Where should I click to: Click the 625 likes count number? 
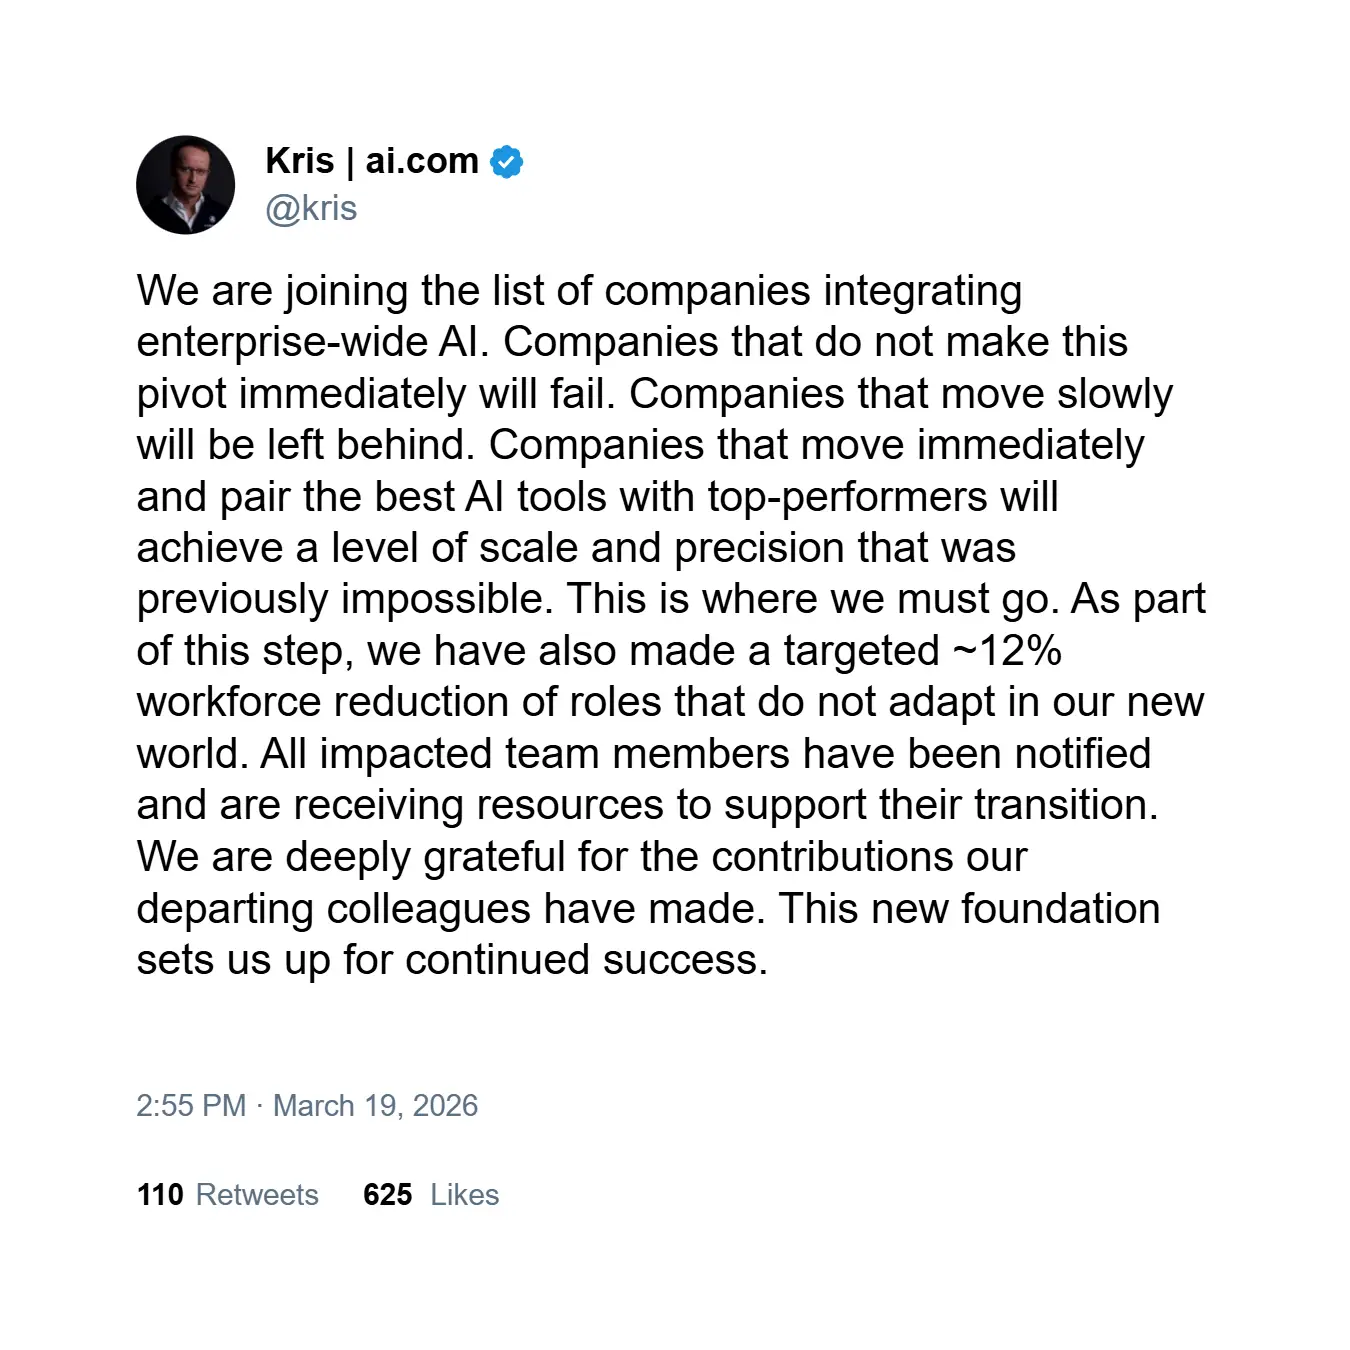(388, 1194)
